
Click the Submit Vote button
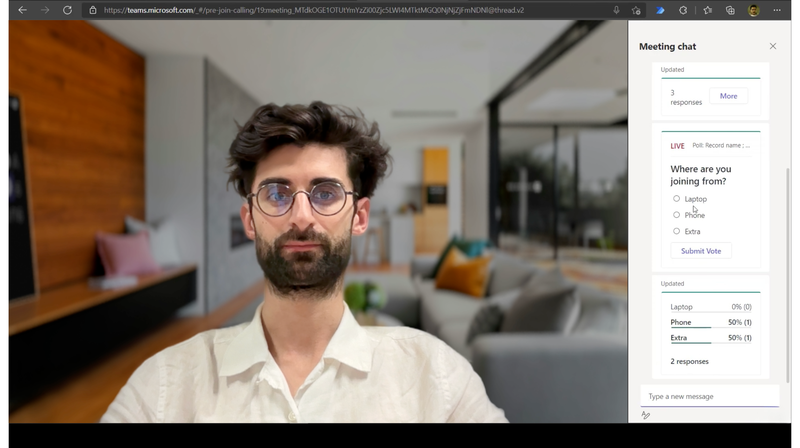701,251
